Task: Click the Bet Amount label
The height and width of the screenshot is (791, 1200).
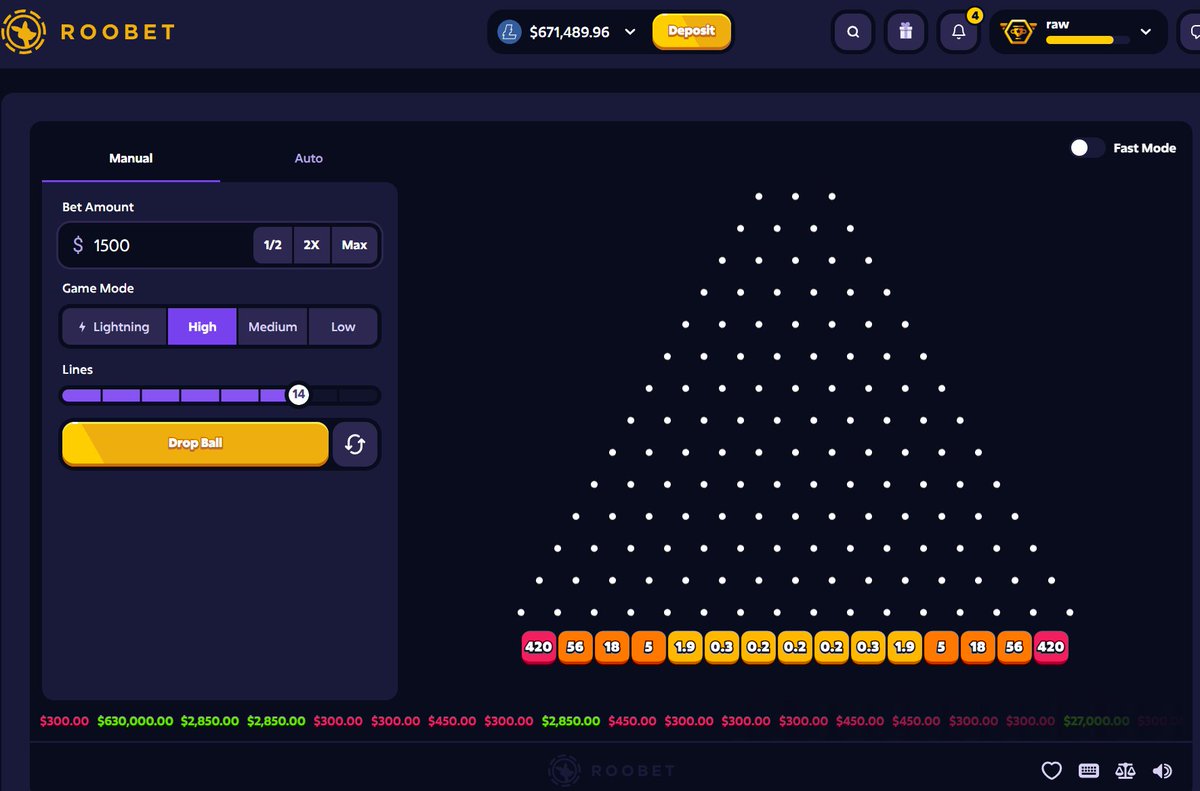Action: point(98,207)
